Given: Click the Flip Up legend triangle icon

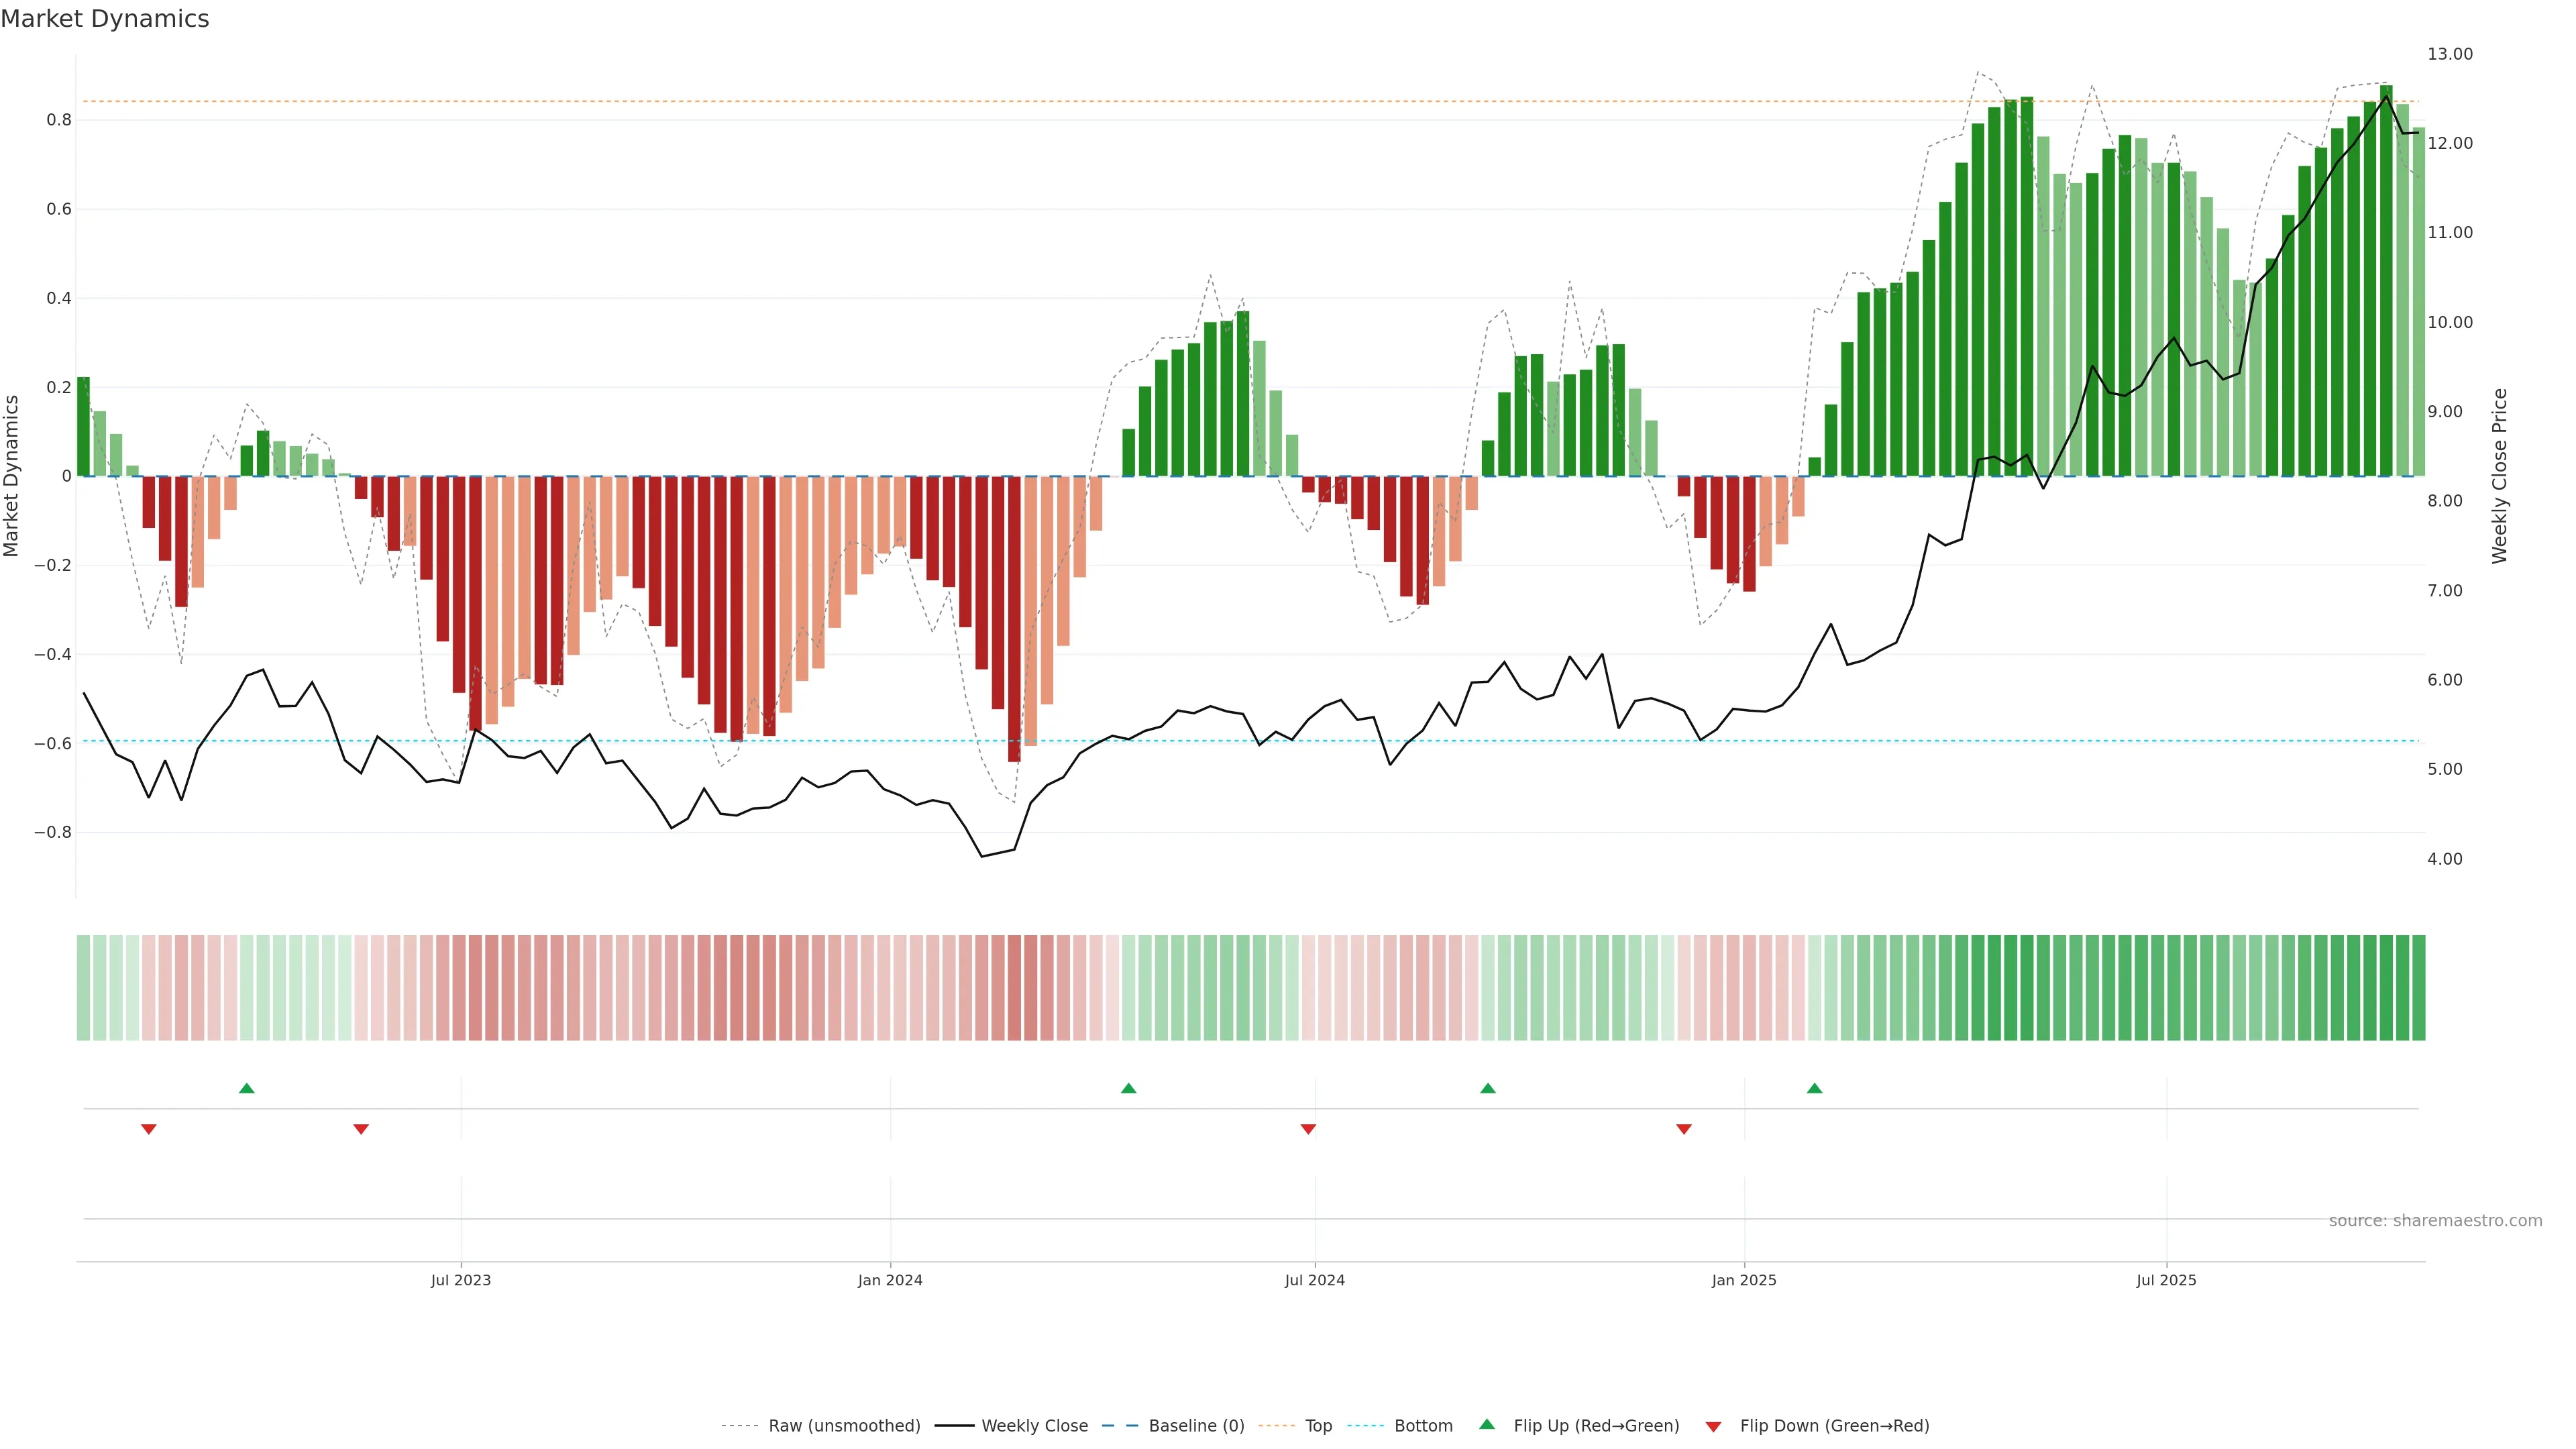Looking at the screenshot, I should [1487, 1424].
